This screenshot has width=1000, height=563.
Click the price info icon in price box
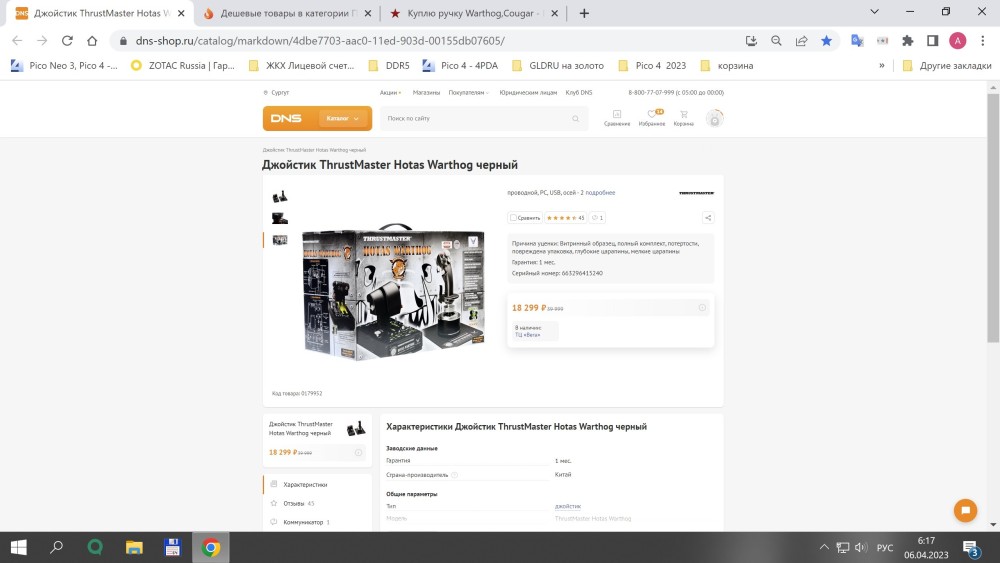point(702,308)
